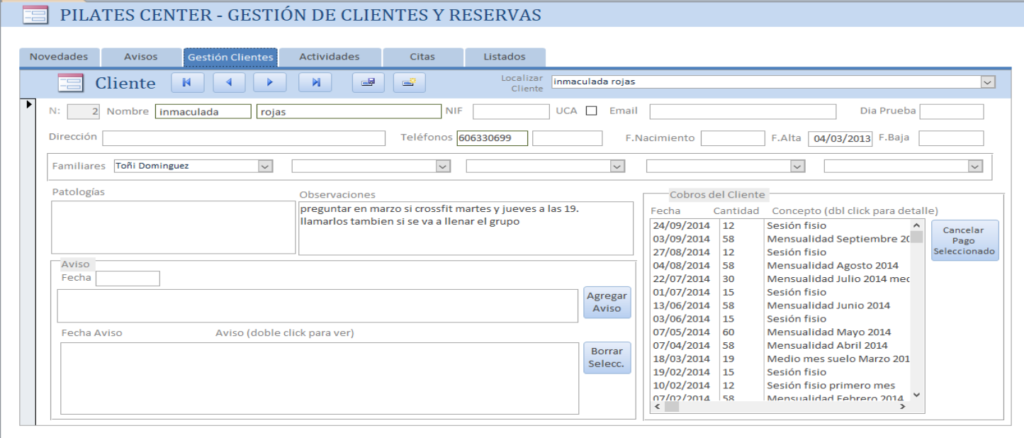Go to previous client record

pos(229,83)
